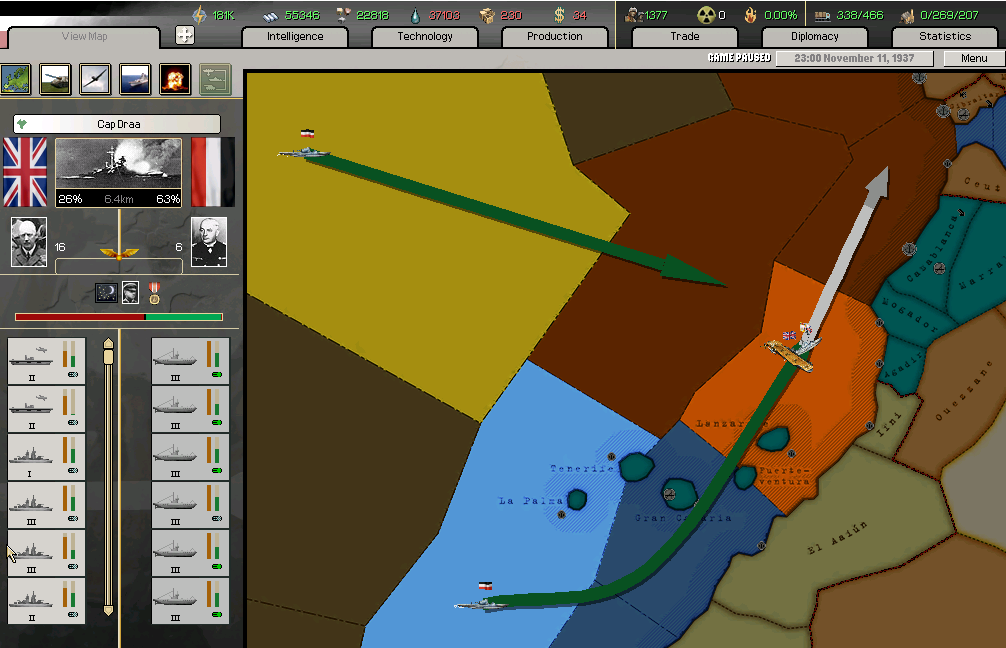Image resolution: width=1006 pixels, height=648 pixels.
Task: Click the medal icon in battle modifiers
Action: point(154,292)
